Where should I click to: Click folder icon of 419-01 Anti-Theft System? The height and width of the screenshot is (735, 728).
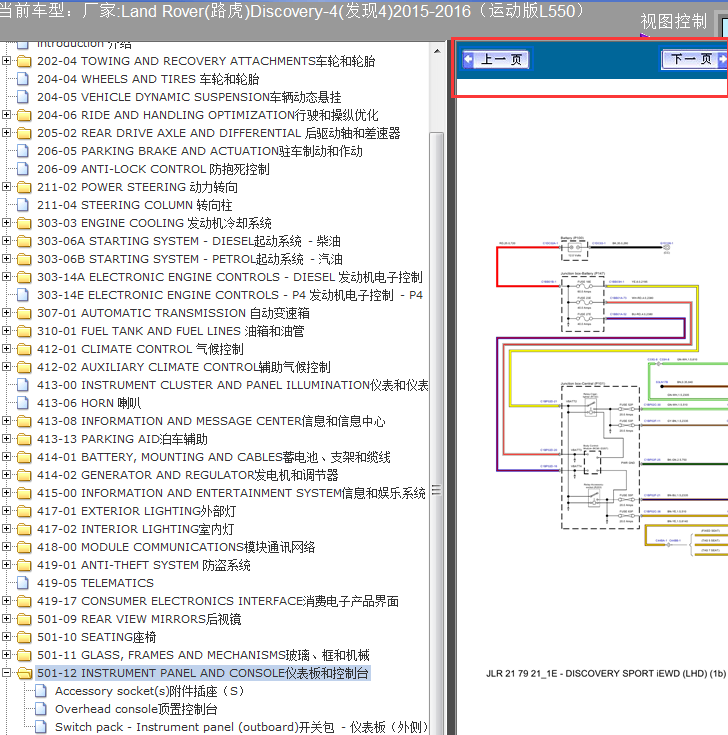24,565
